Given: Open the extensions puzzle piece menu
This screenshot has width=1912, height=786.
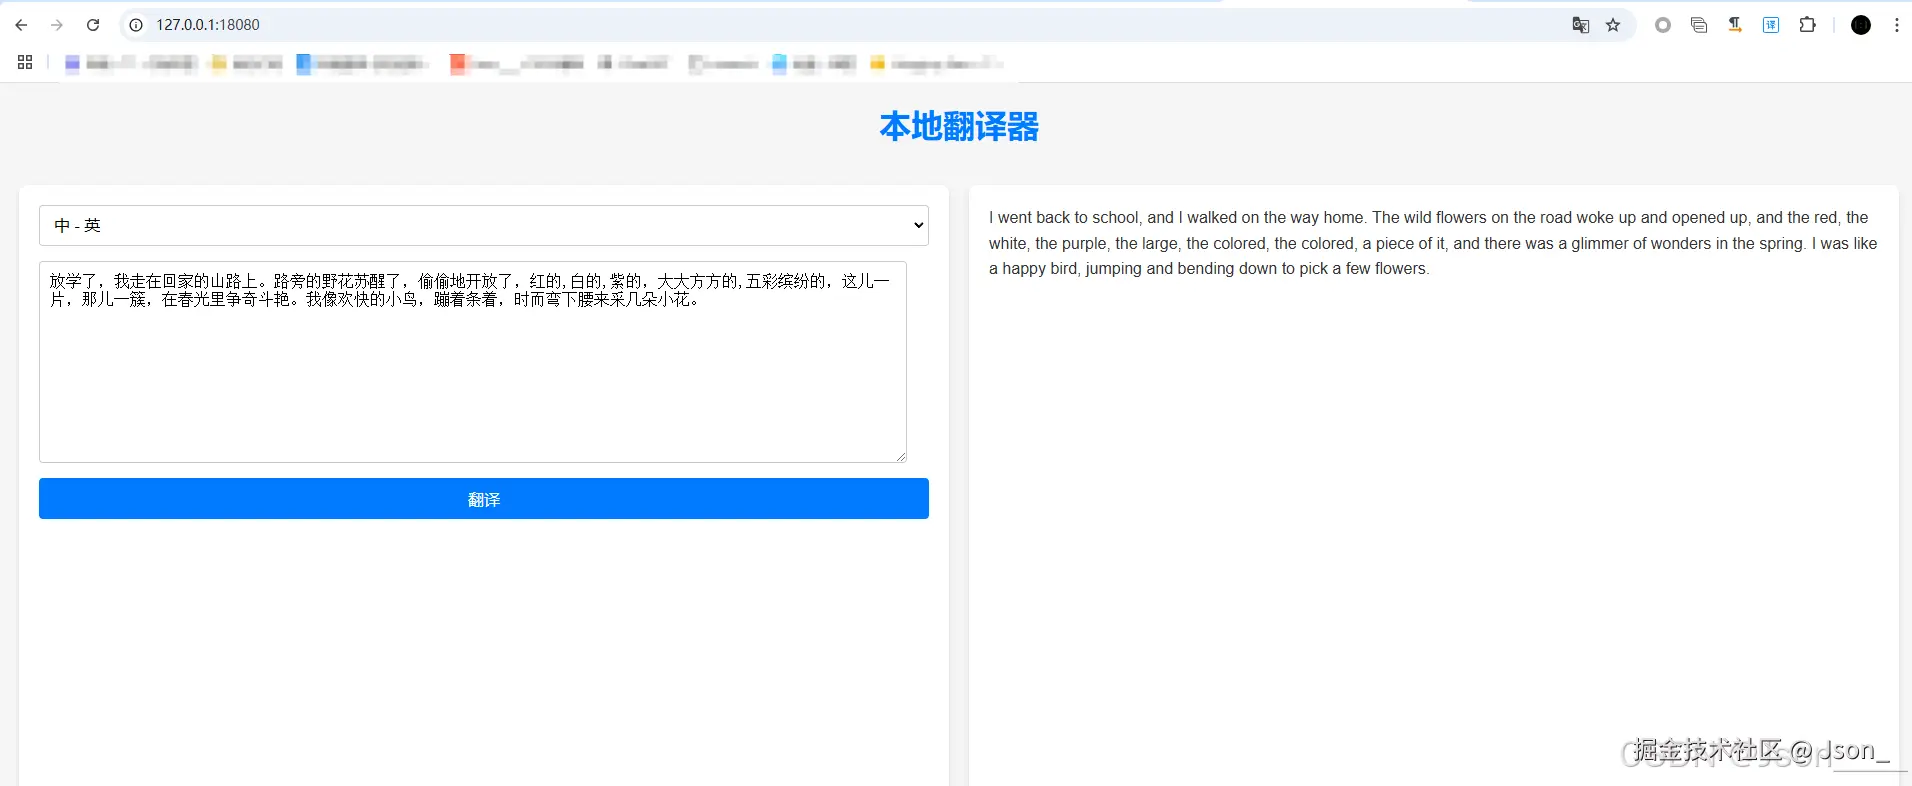Looking at the screenshot, I should (x=1807, y=25).
